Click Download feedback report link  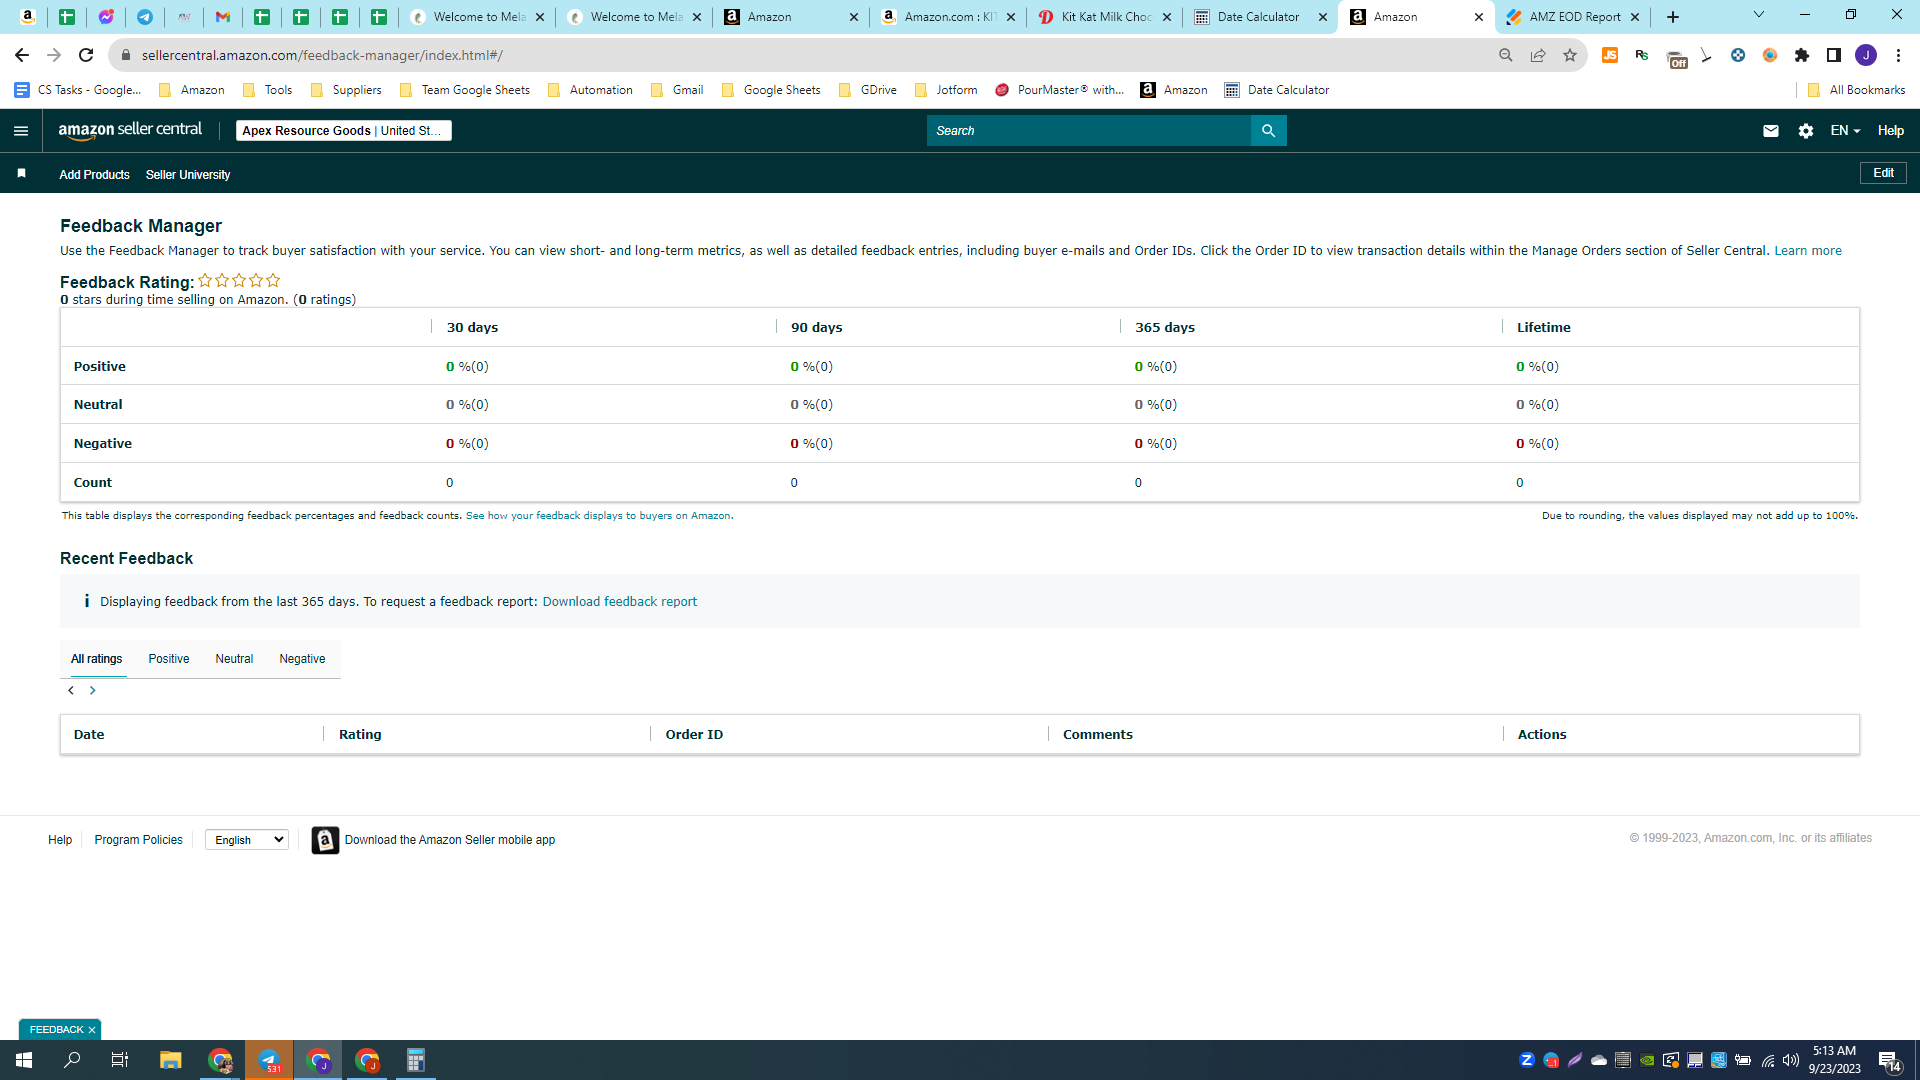tap(620, 602)
